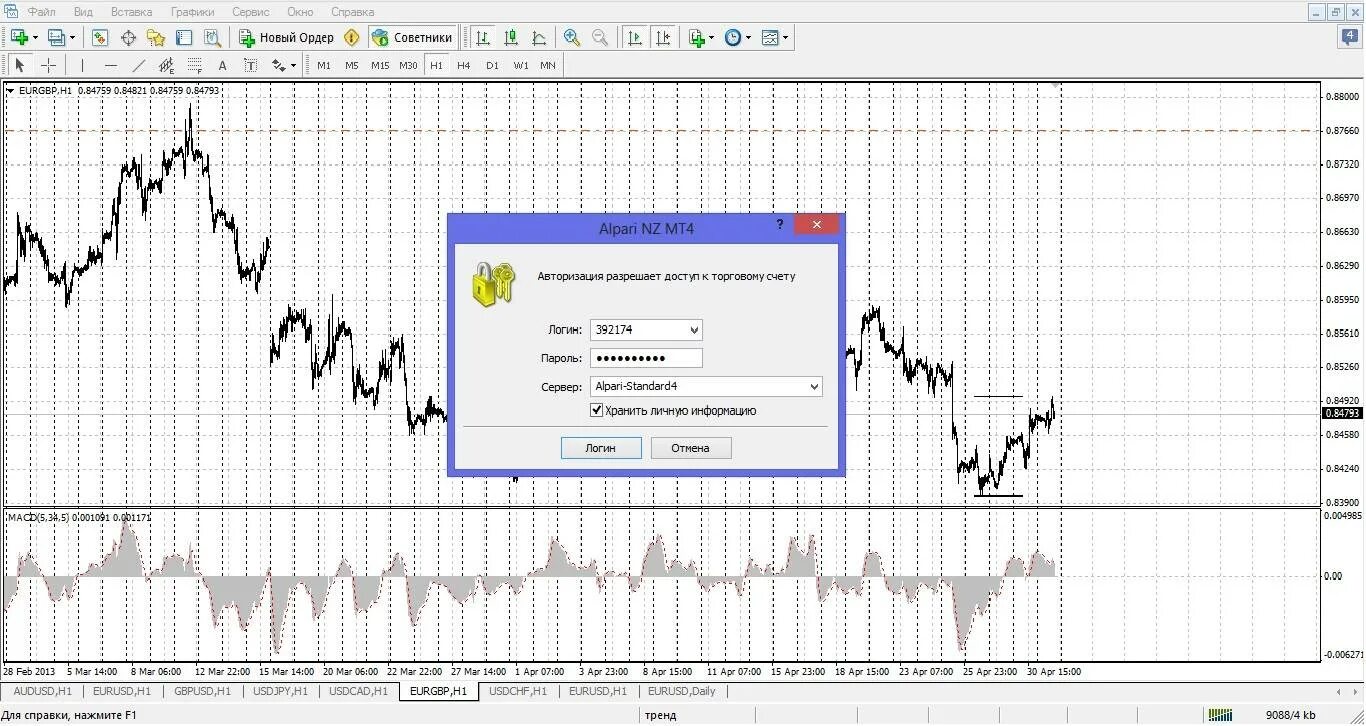Switch to line chart type
The image size is (1366, 726).
pos(539,37)
